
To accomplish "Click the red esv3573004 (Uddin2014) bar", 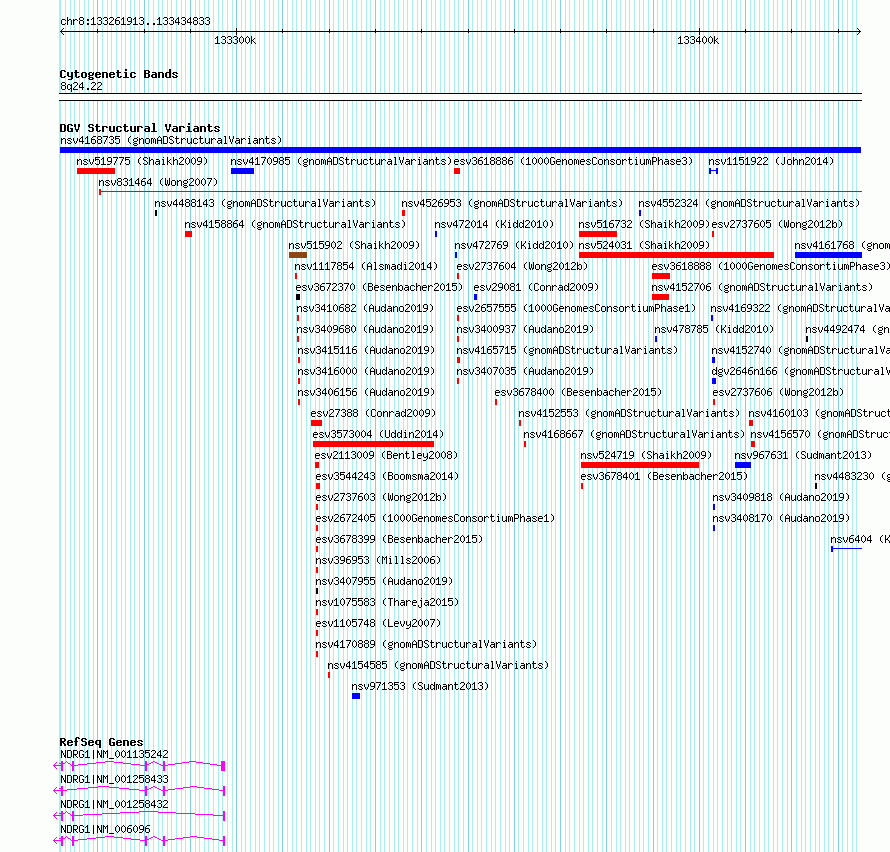I will click(x=373, y=444).
